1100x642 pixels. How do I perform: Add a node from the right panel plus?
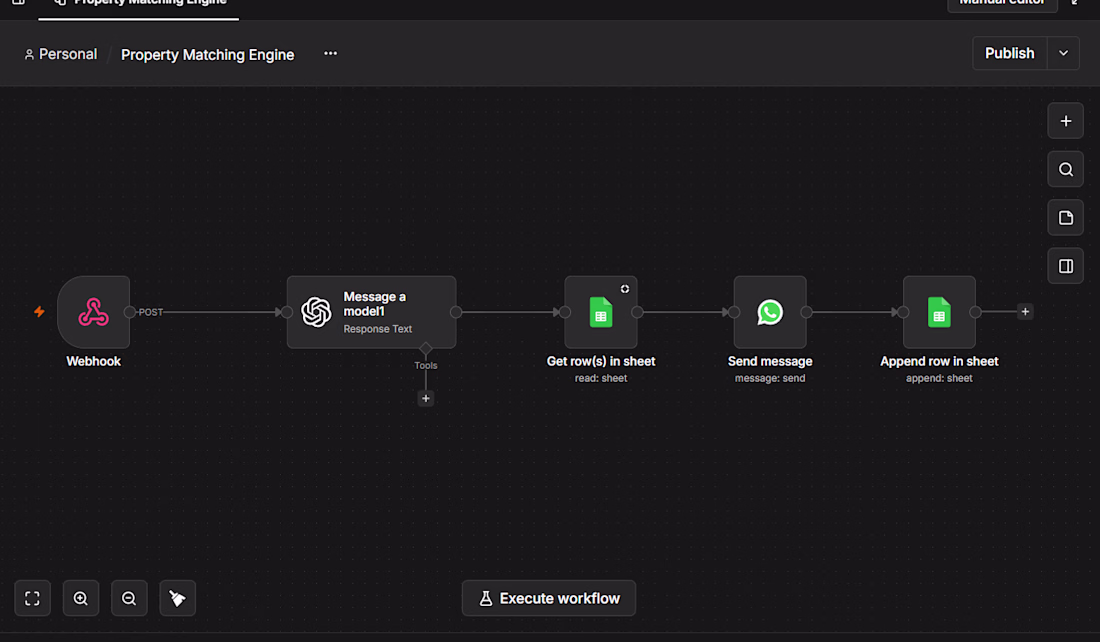(x=1066, y=121)
